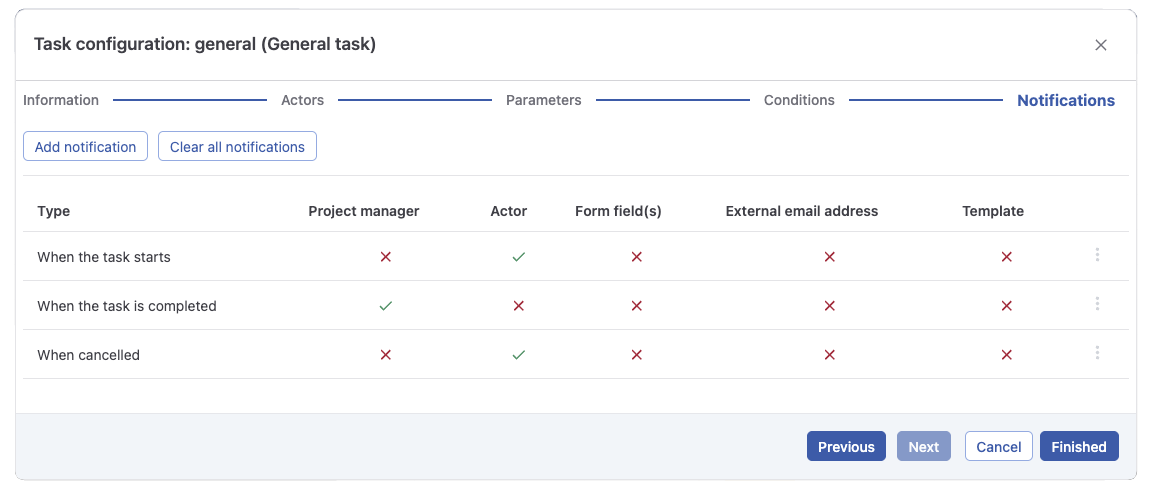The height and width of the screenshot is (494, 1154).
Task: Click External email cross in "When cancelled" row
Action: click(x=829, y=355)
